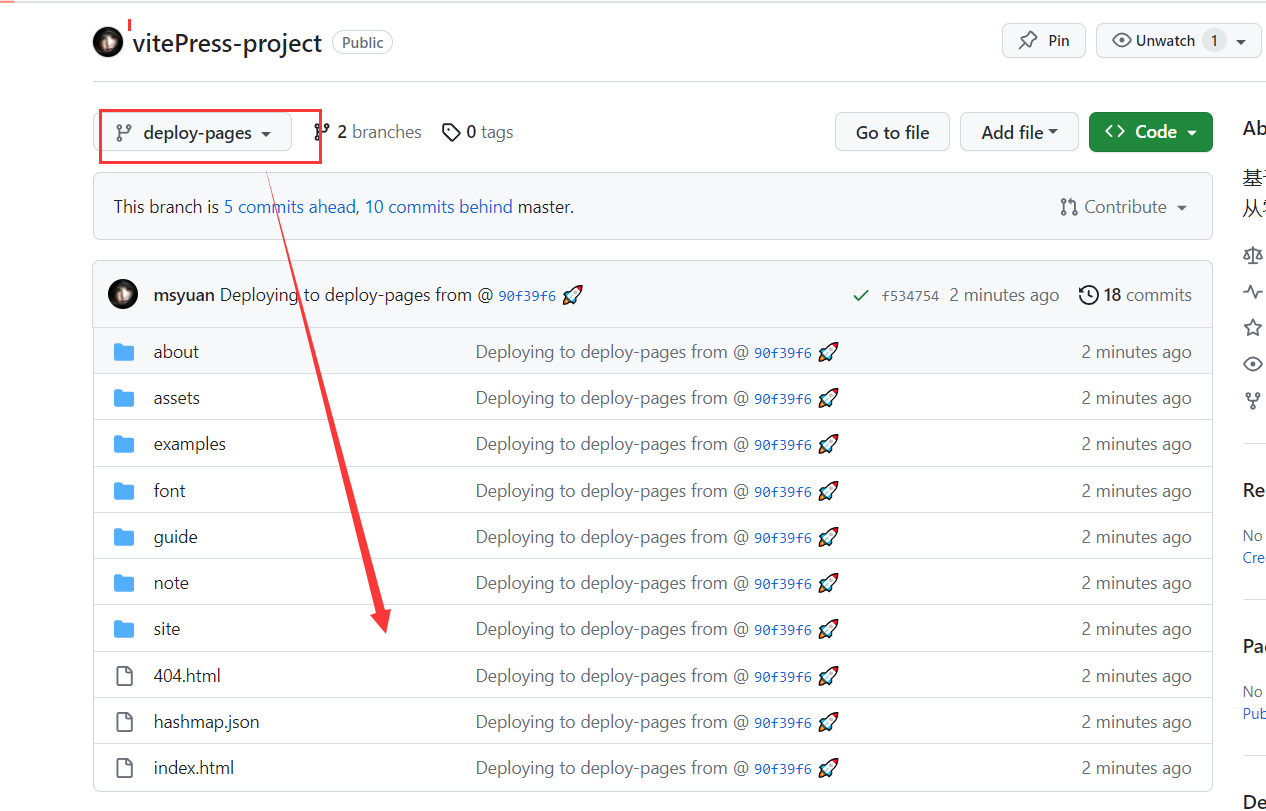This screenshot has height=811, width=1266.
Task: Expand the Add file dropdown
Action: pyautogui.click(x=1019, y=132)
